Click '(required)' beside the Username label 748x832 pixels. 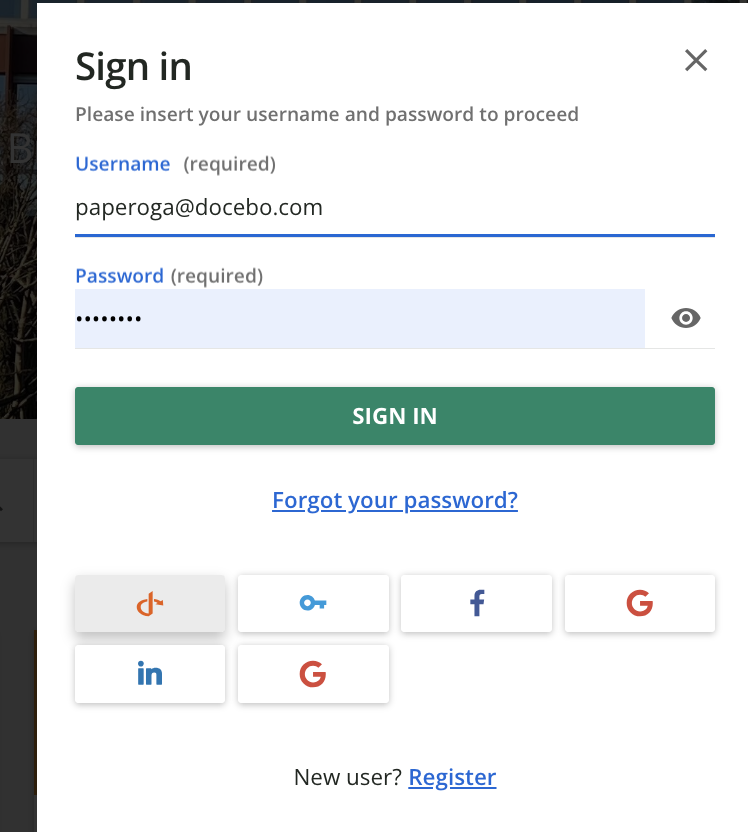click(x=230, y=164)
